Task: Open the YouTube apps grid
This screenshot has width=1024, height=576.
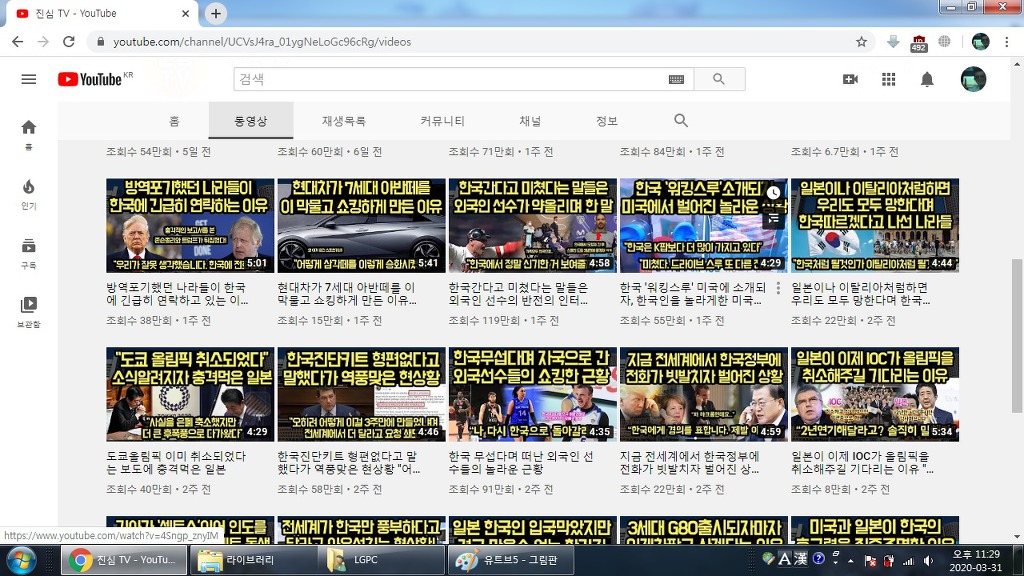Action: 888,80
